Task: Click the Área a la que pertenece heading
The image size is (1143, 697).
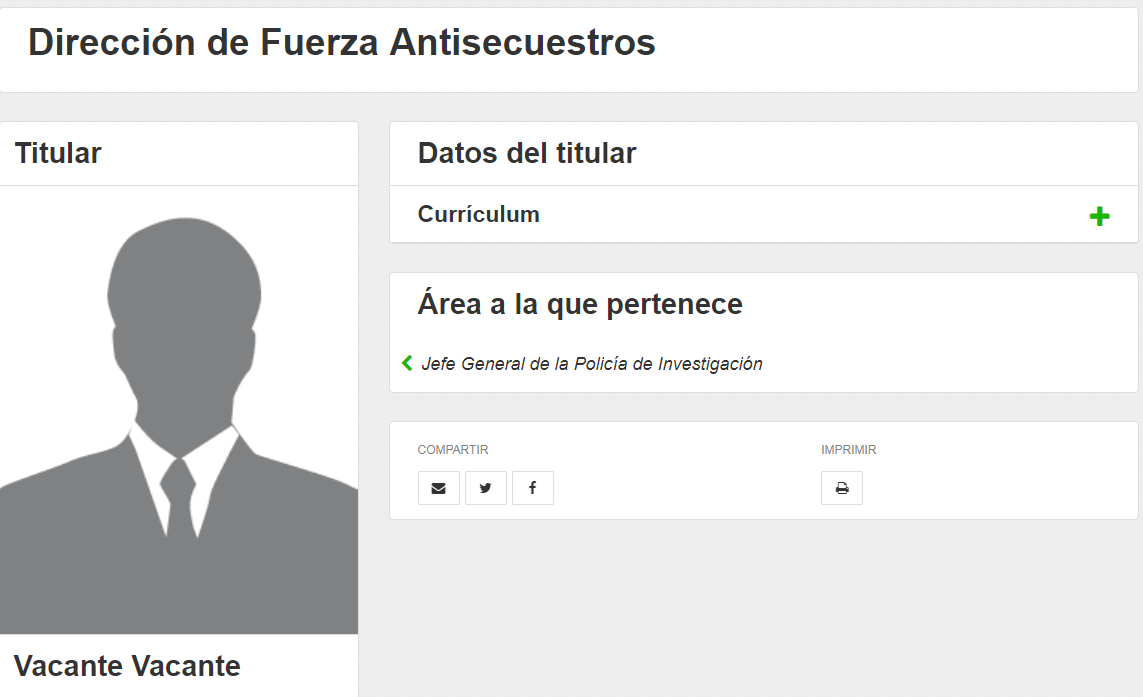Action: (x=579, y=304)
